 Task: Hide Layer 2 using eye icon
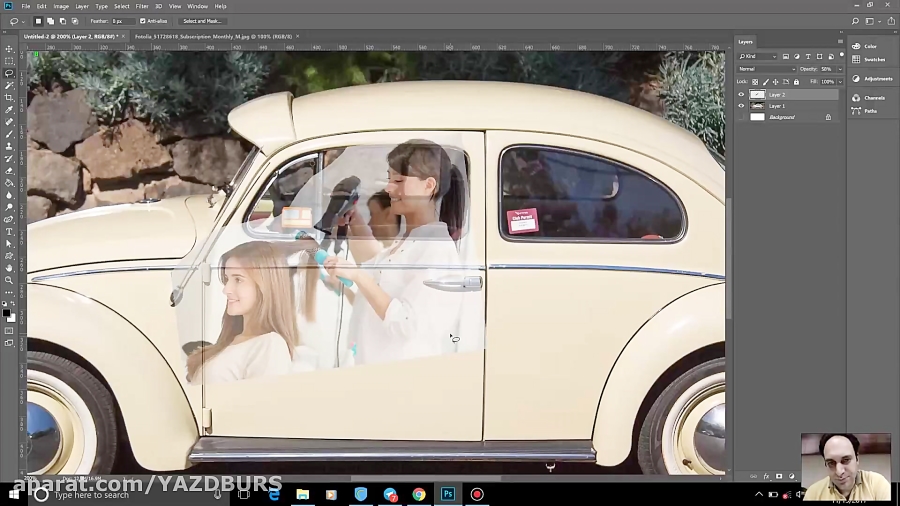(741, 94)
